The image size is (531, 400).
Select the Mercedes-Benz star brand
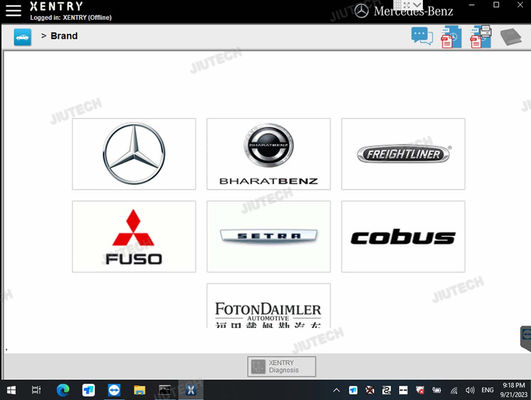134,154
